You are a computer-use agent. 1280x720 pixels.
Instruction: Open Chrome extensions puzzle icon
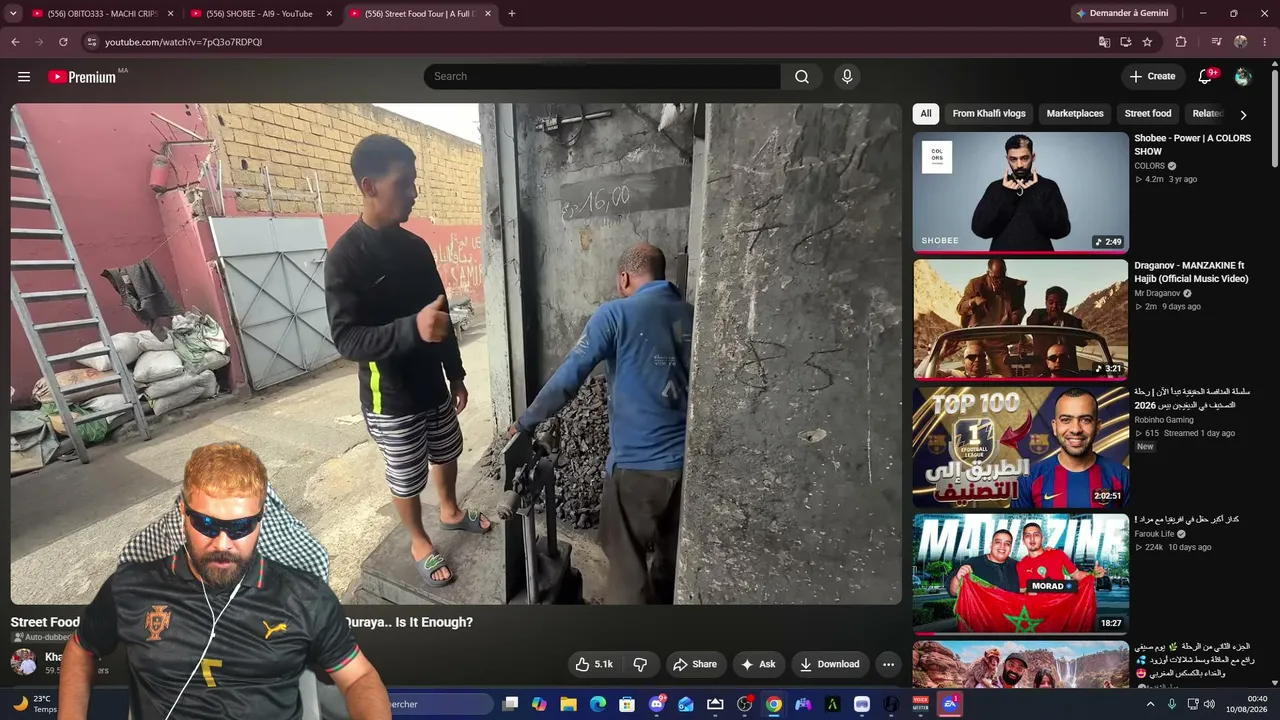(1181, 42)
